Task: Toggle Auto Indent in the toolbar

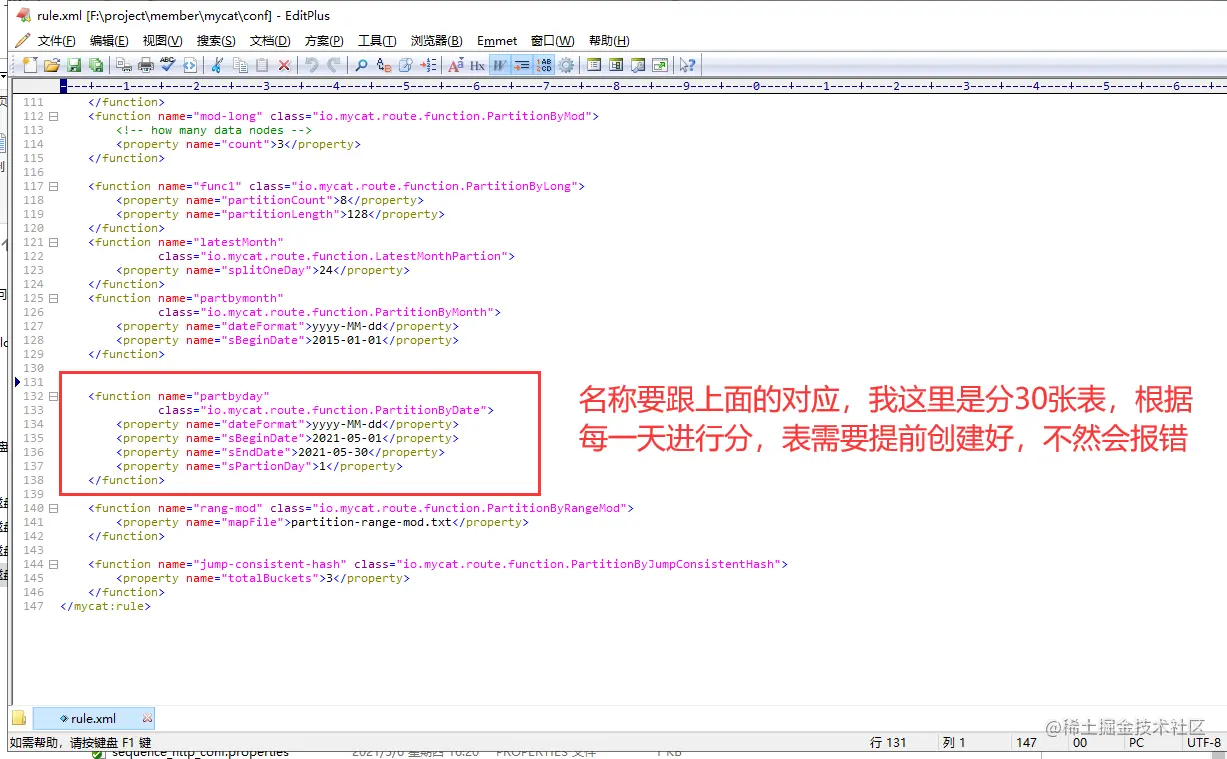Action: [521, 65]
